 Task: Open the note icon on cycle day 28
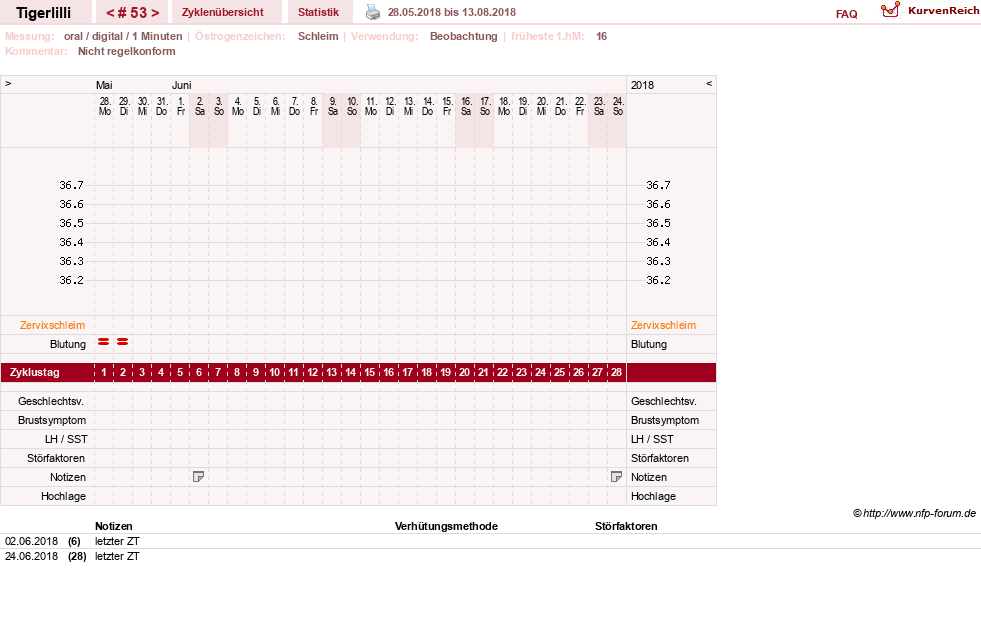[x=616, y=477]
